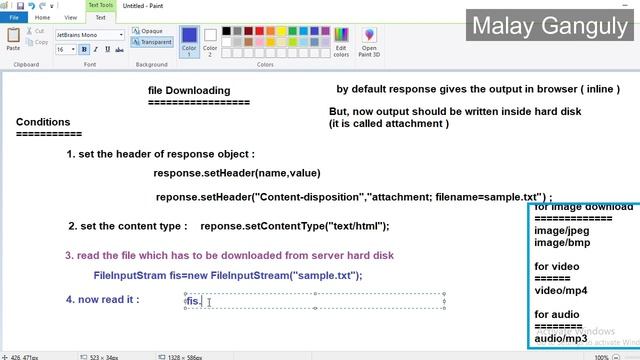Click the Text Tools contextual tab header

(x=100, y=5)
